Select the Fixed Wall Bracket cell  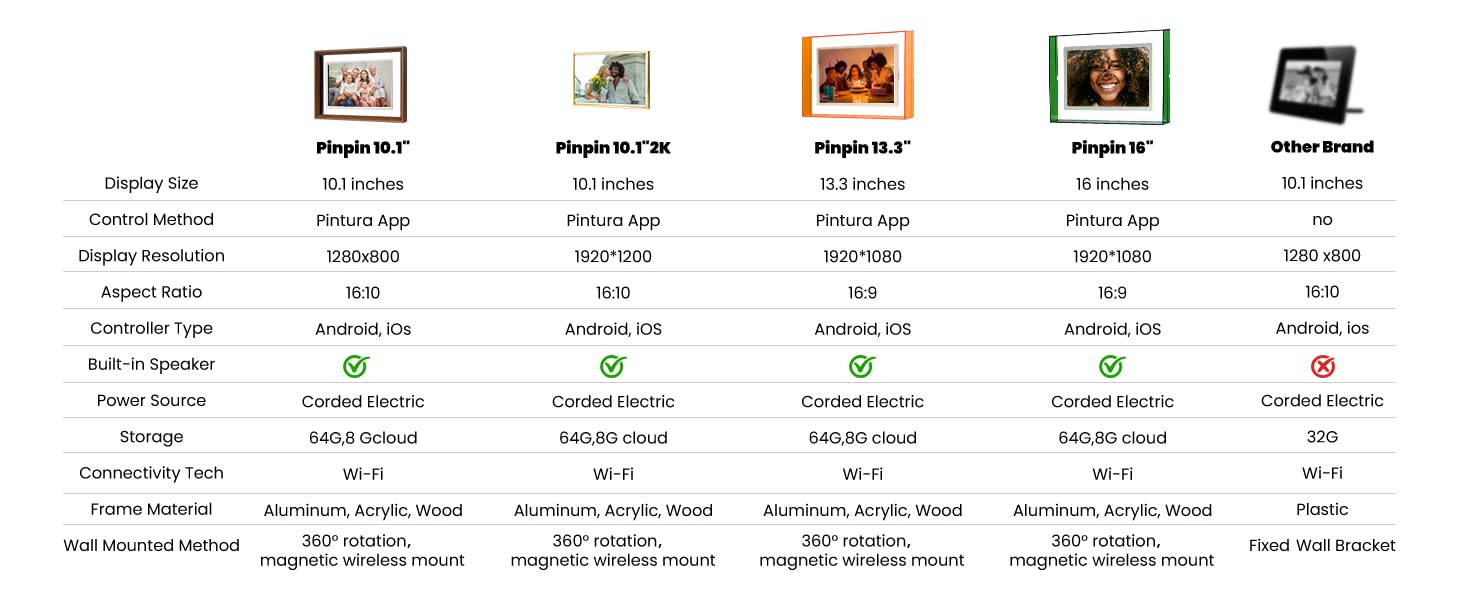point(1322,546)
